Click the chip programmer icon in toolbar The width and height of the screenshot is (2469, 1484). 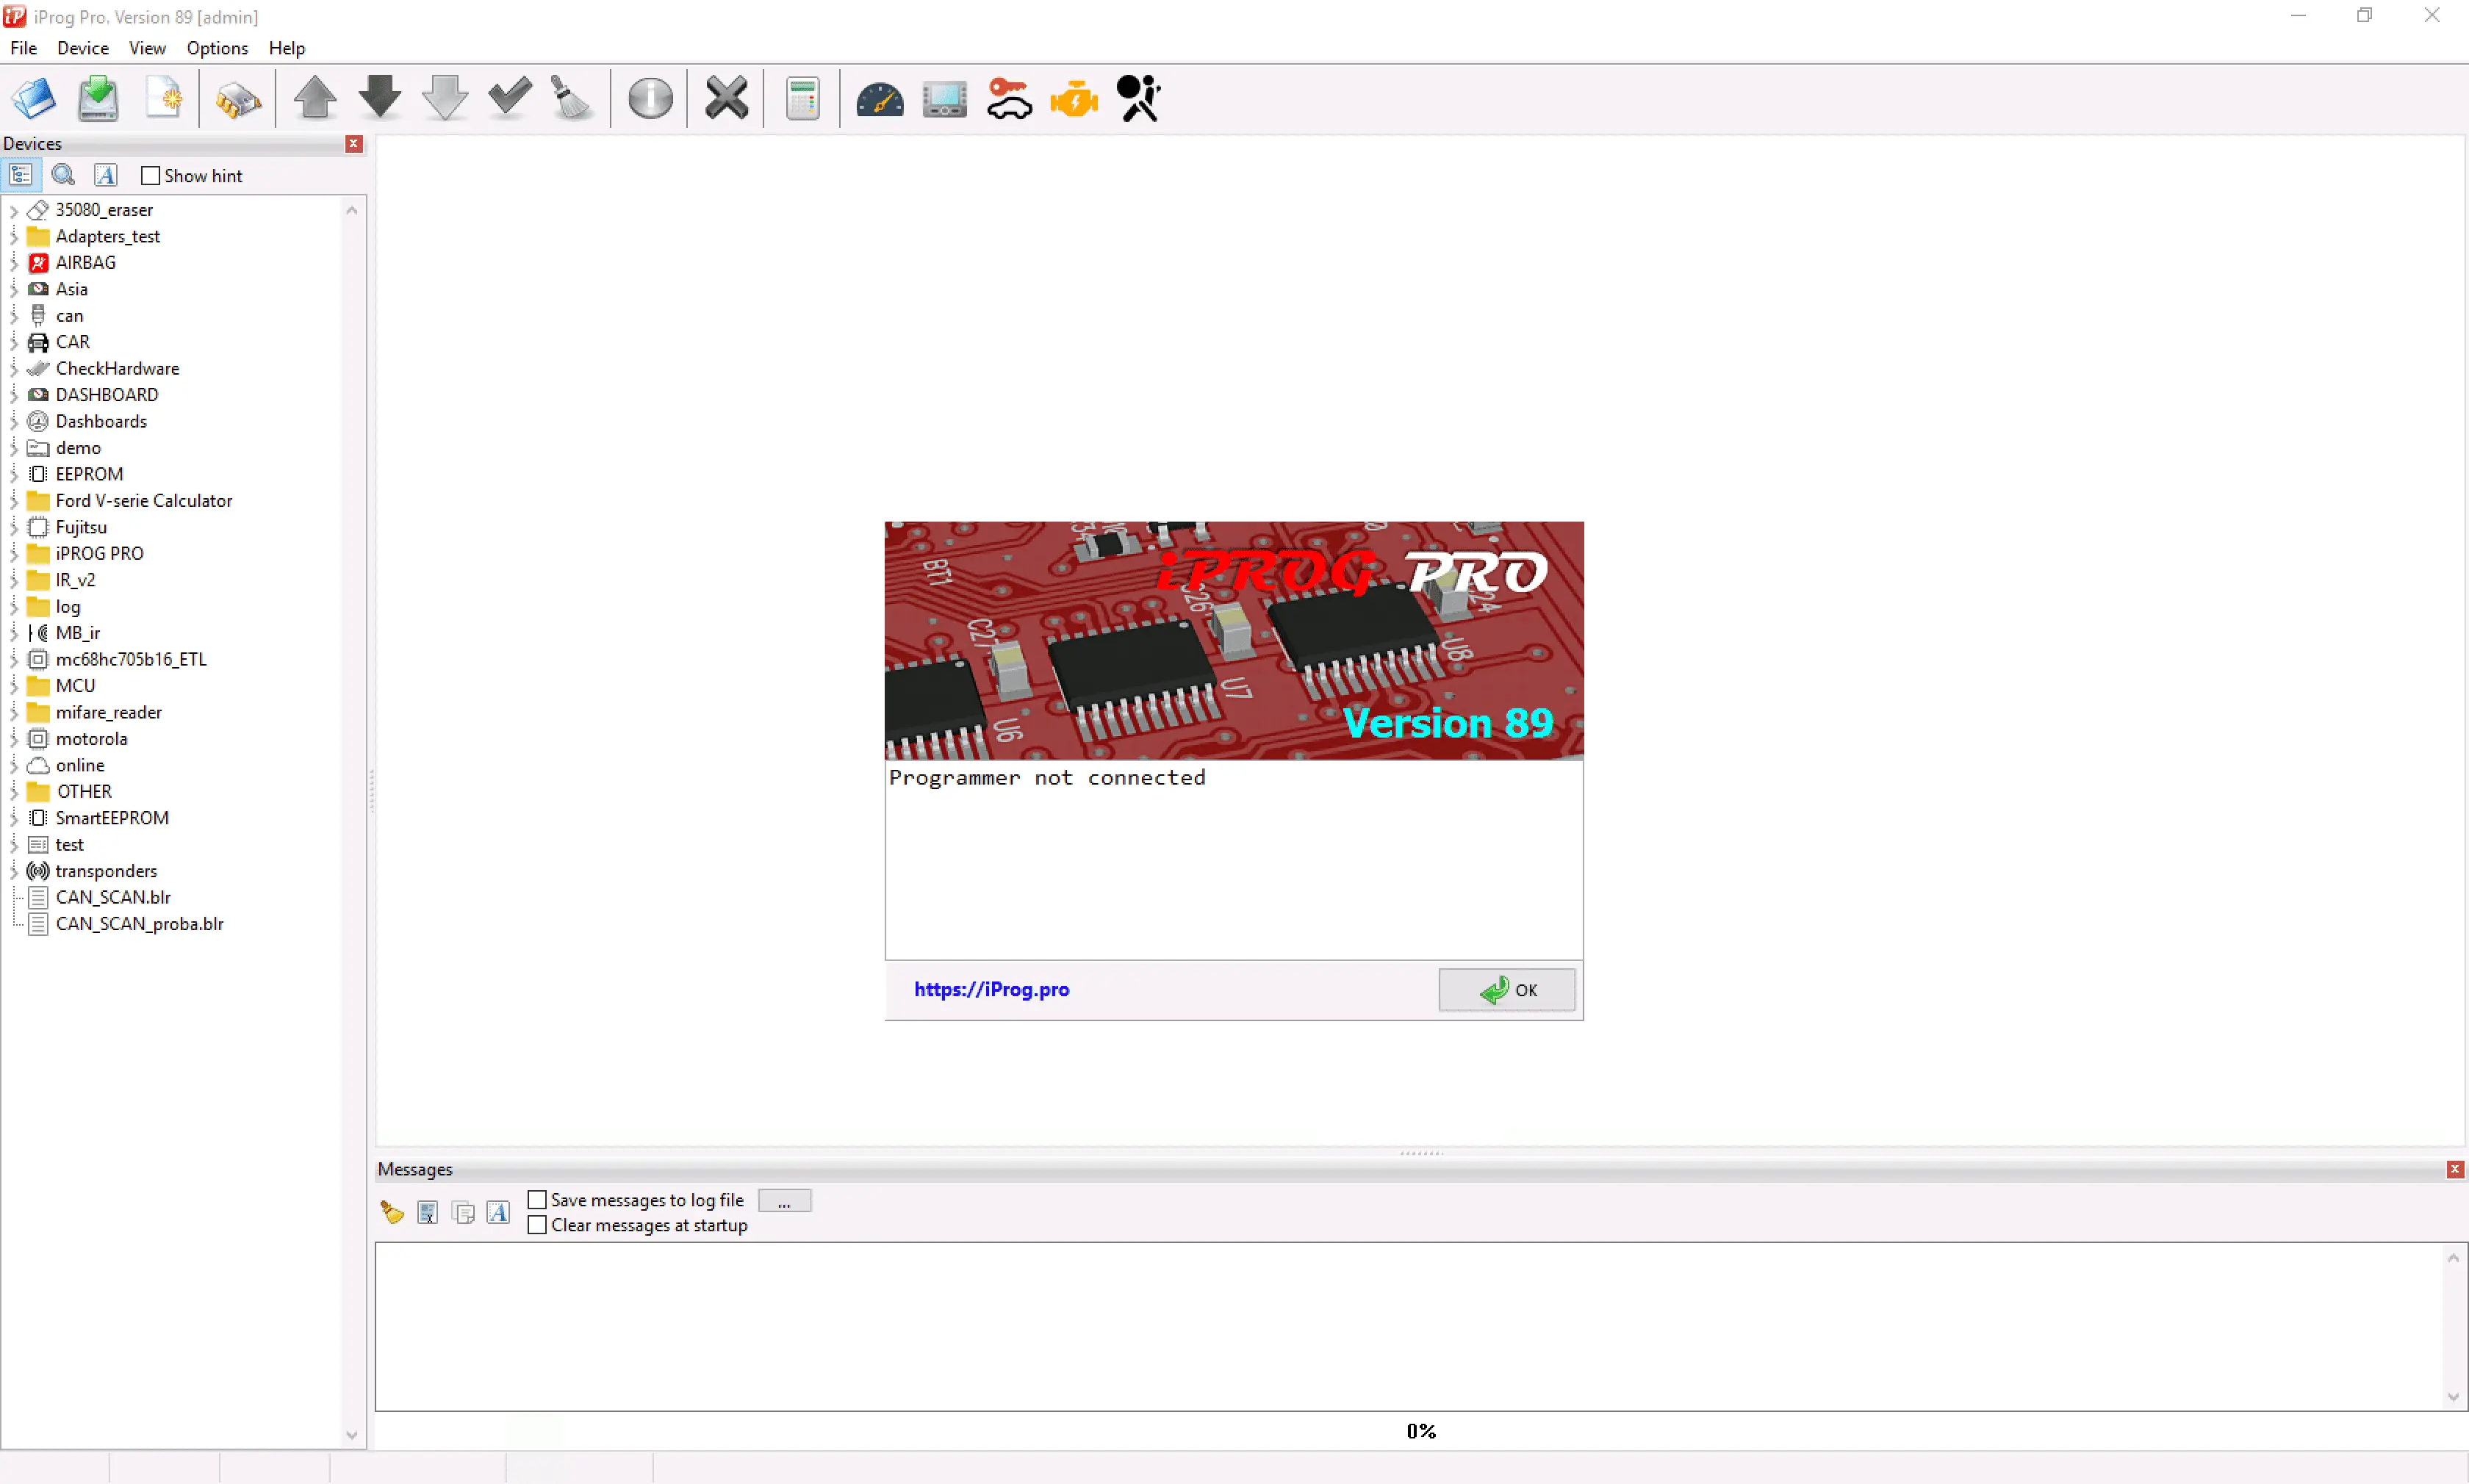[x=238, y=99]
